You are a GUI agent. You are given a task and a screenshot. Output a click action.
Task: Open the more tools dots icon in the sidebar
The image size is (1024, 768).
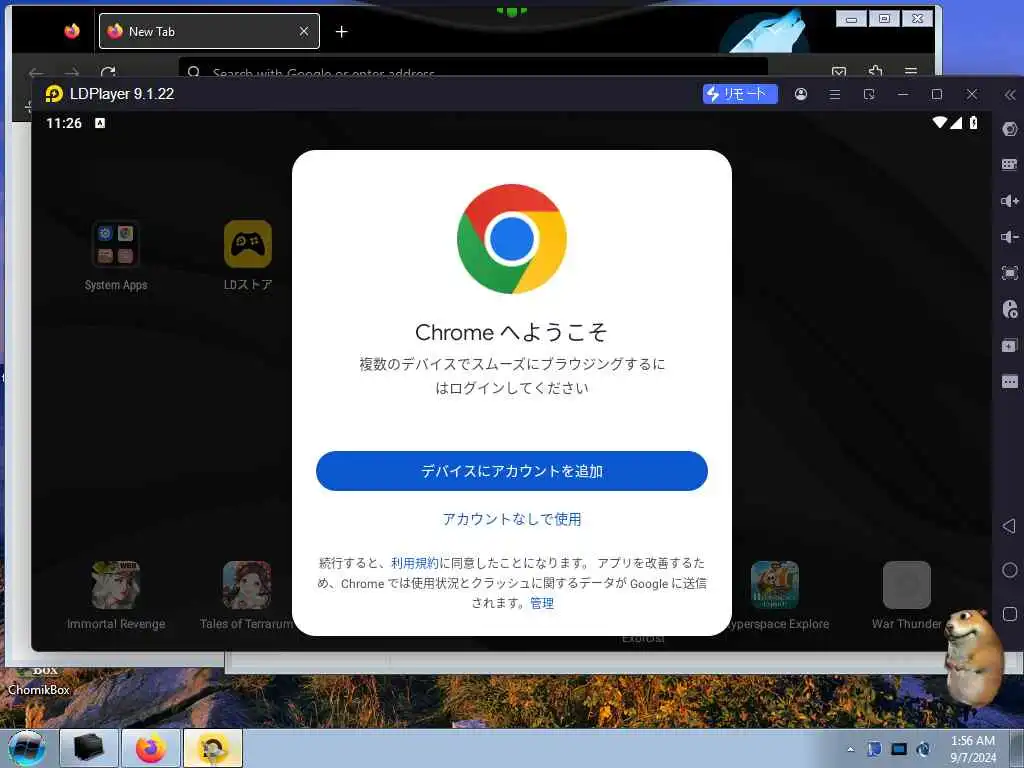pyautogui.click(x=1010, y=381)
